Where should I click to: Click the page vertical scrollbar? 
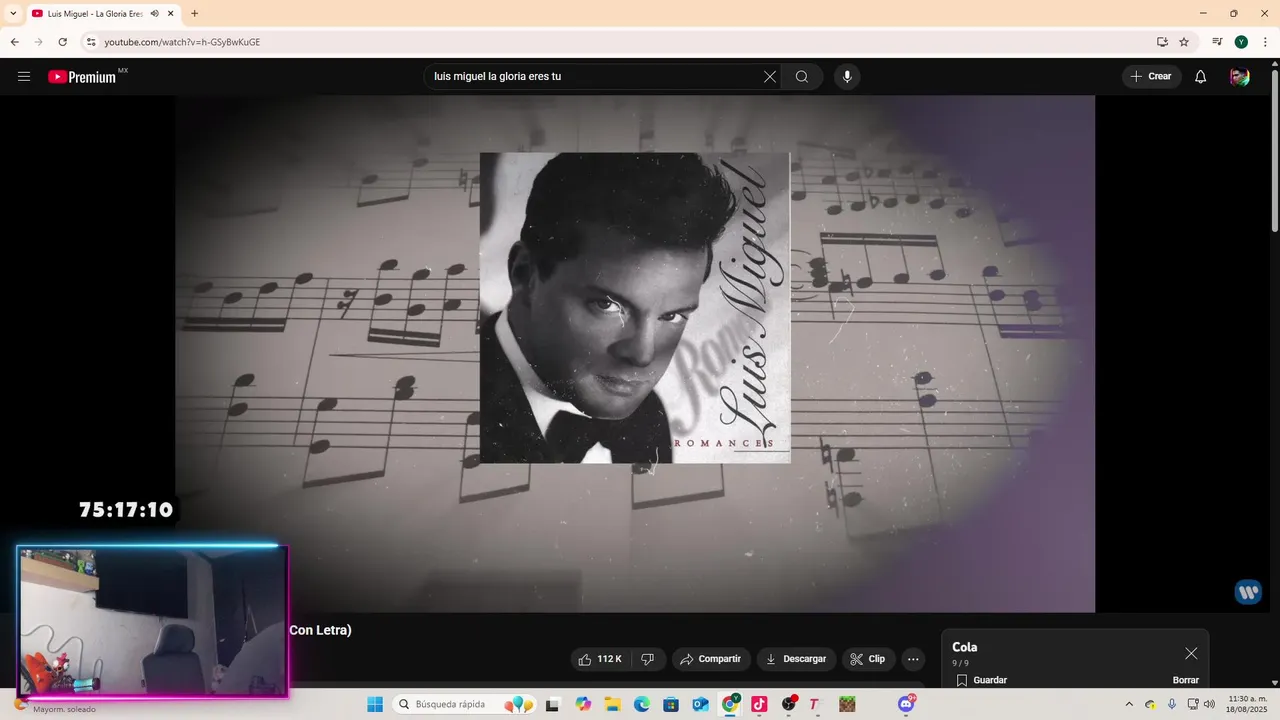point(1274,150)
